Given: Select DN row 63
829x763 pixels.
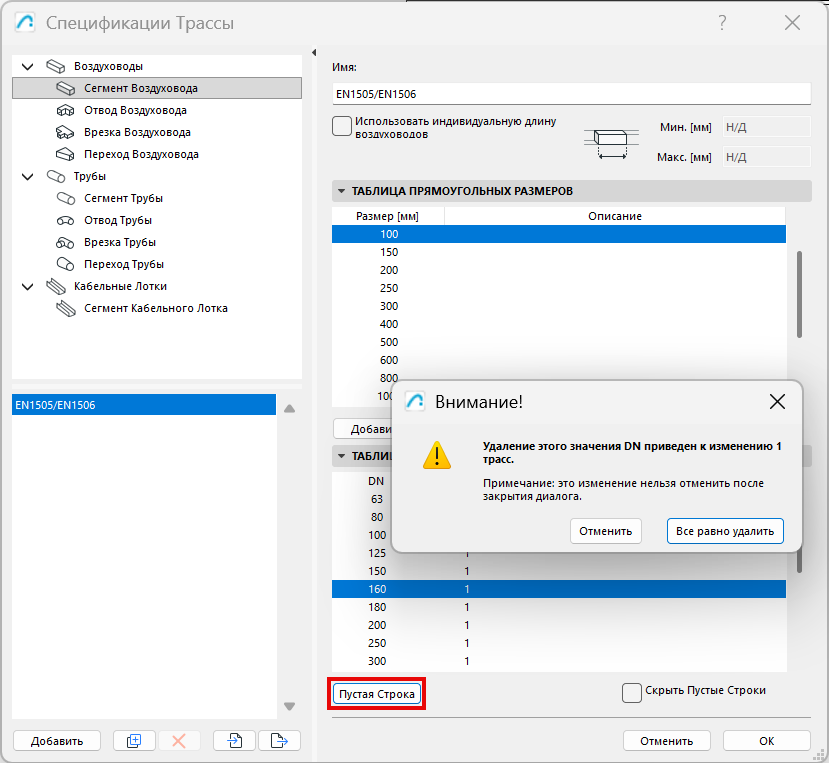Looking at the screenshot, I should pyautogui.click(x=362, y=499).
